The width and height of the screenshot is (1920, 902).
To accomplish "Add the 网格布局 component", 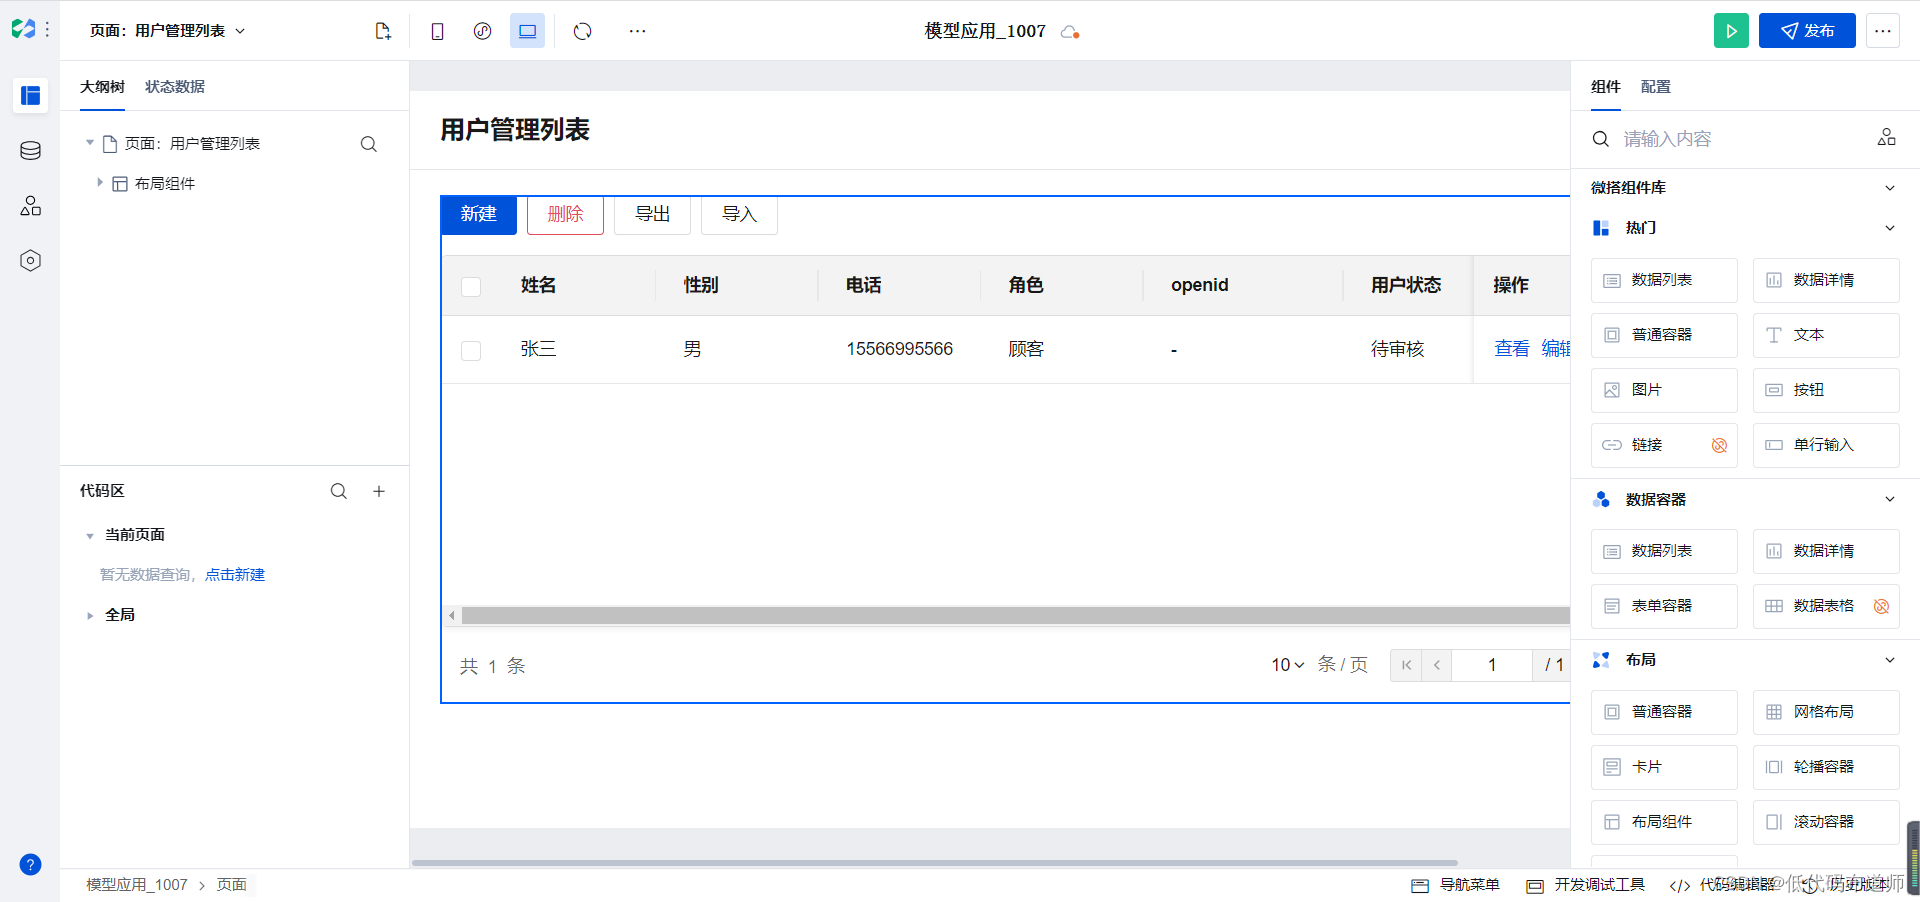I will (x=1826, y=712).
